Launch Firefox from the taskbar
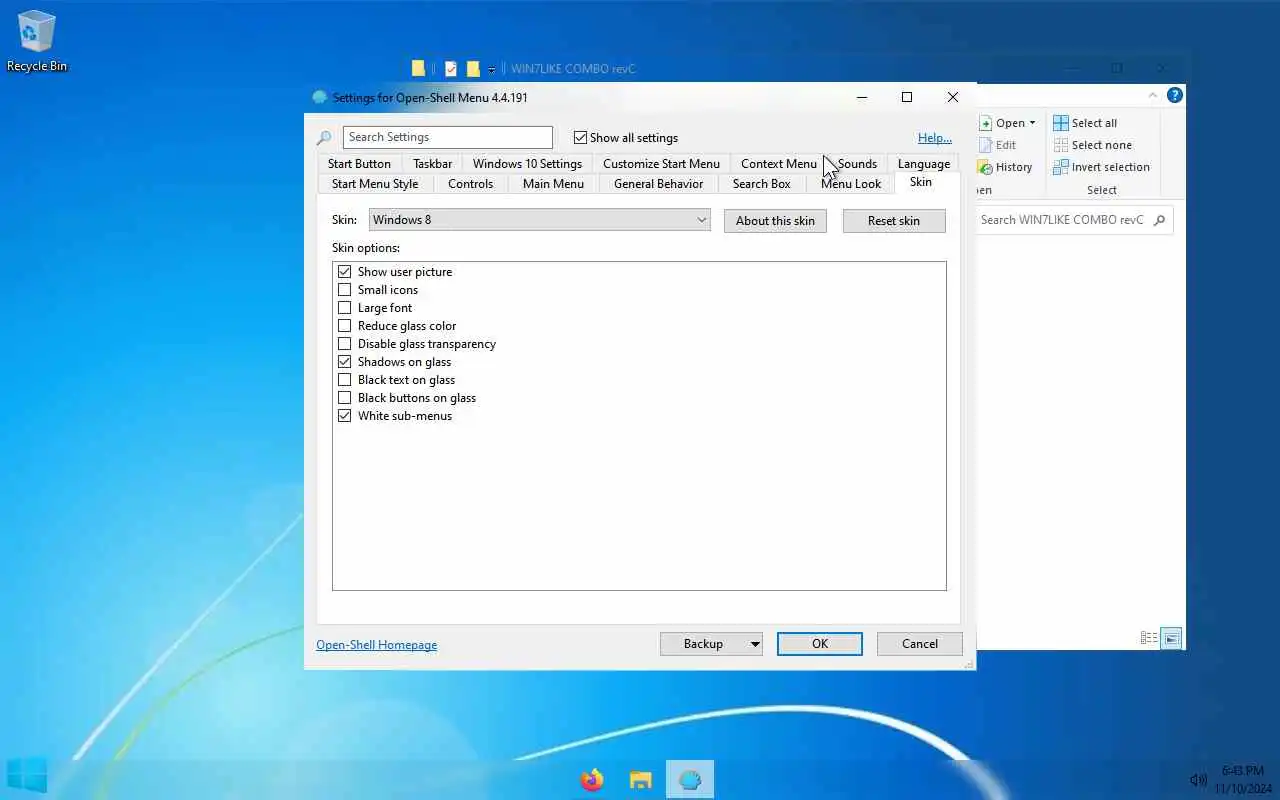 [592, 780]
